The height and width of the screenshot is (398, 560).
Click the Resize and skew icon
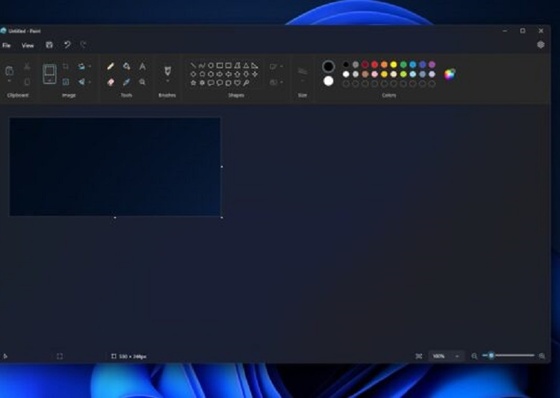(66, 82)
